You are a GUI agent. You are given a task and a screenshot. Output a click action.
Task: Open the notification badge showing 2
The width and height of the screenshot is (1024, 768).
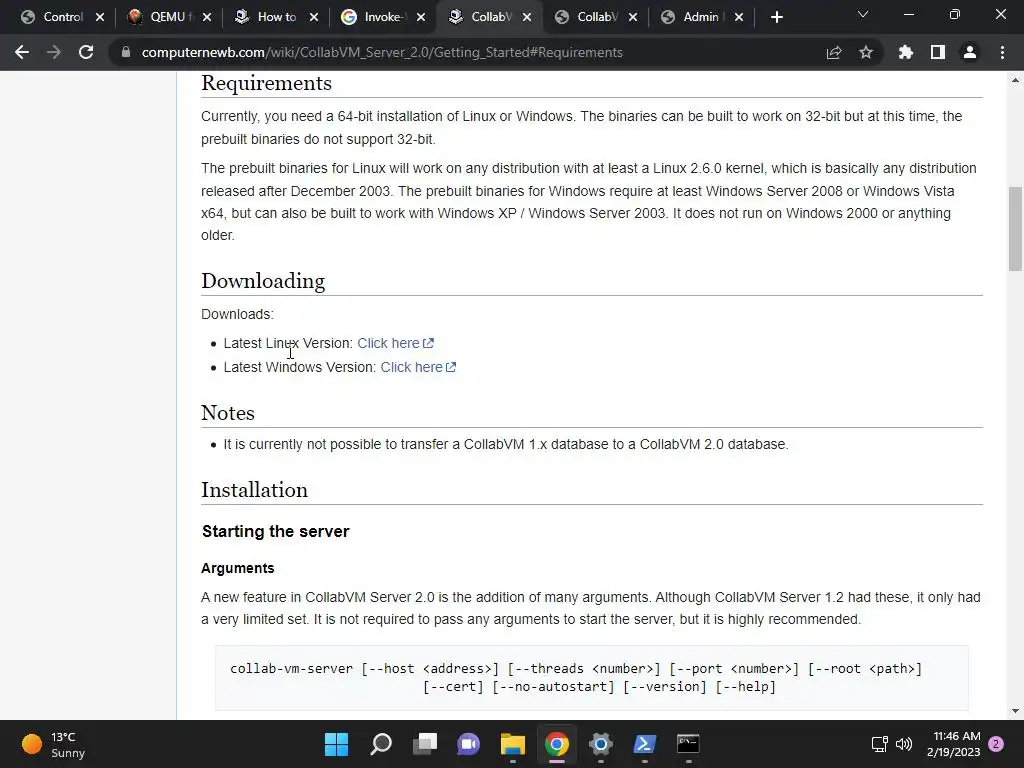(996, 744)
